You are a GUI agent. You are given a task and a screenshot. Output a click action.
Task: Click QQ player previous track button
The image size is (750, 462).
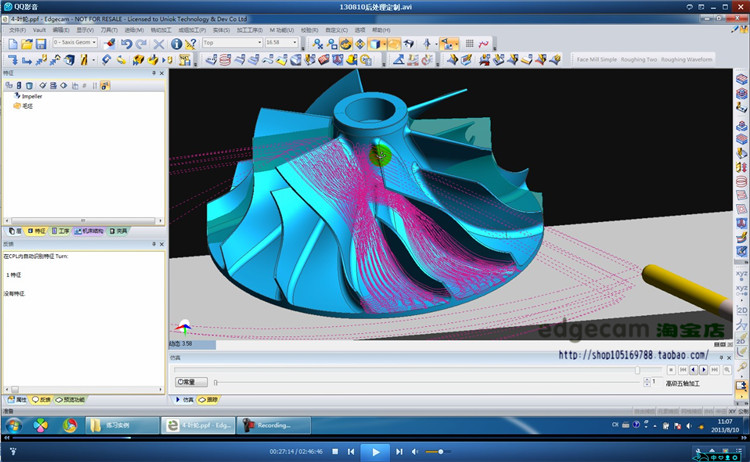click(351, 451)
